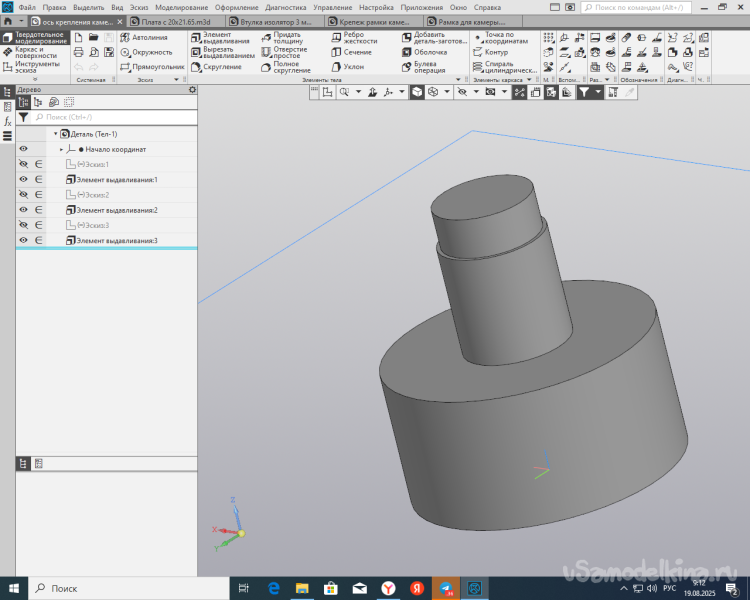The height and width of the screenshot is (600, 750).
Task: Open the tree panel settings gear
Action: pyautogui.click(x=193, y=89)
